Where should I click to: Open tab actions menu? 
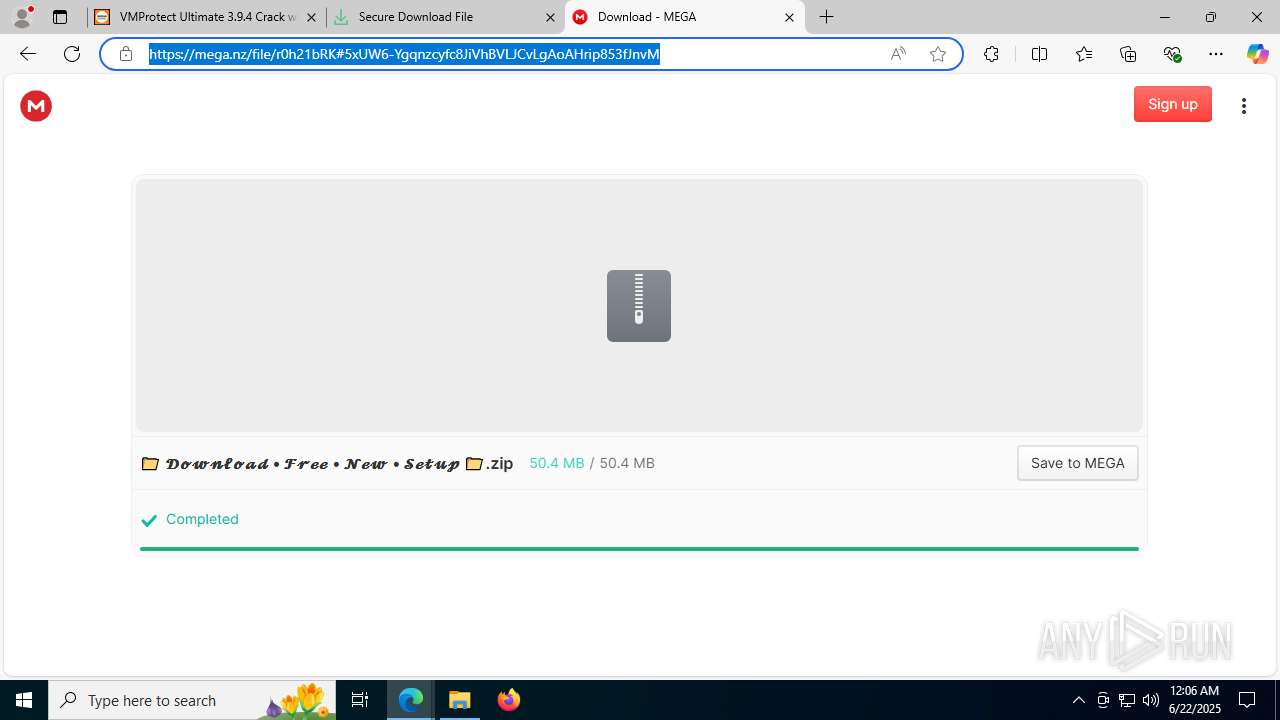tap(60, 17)
